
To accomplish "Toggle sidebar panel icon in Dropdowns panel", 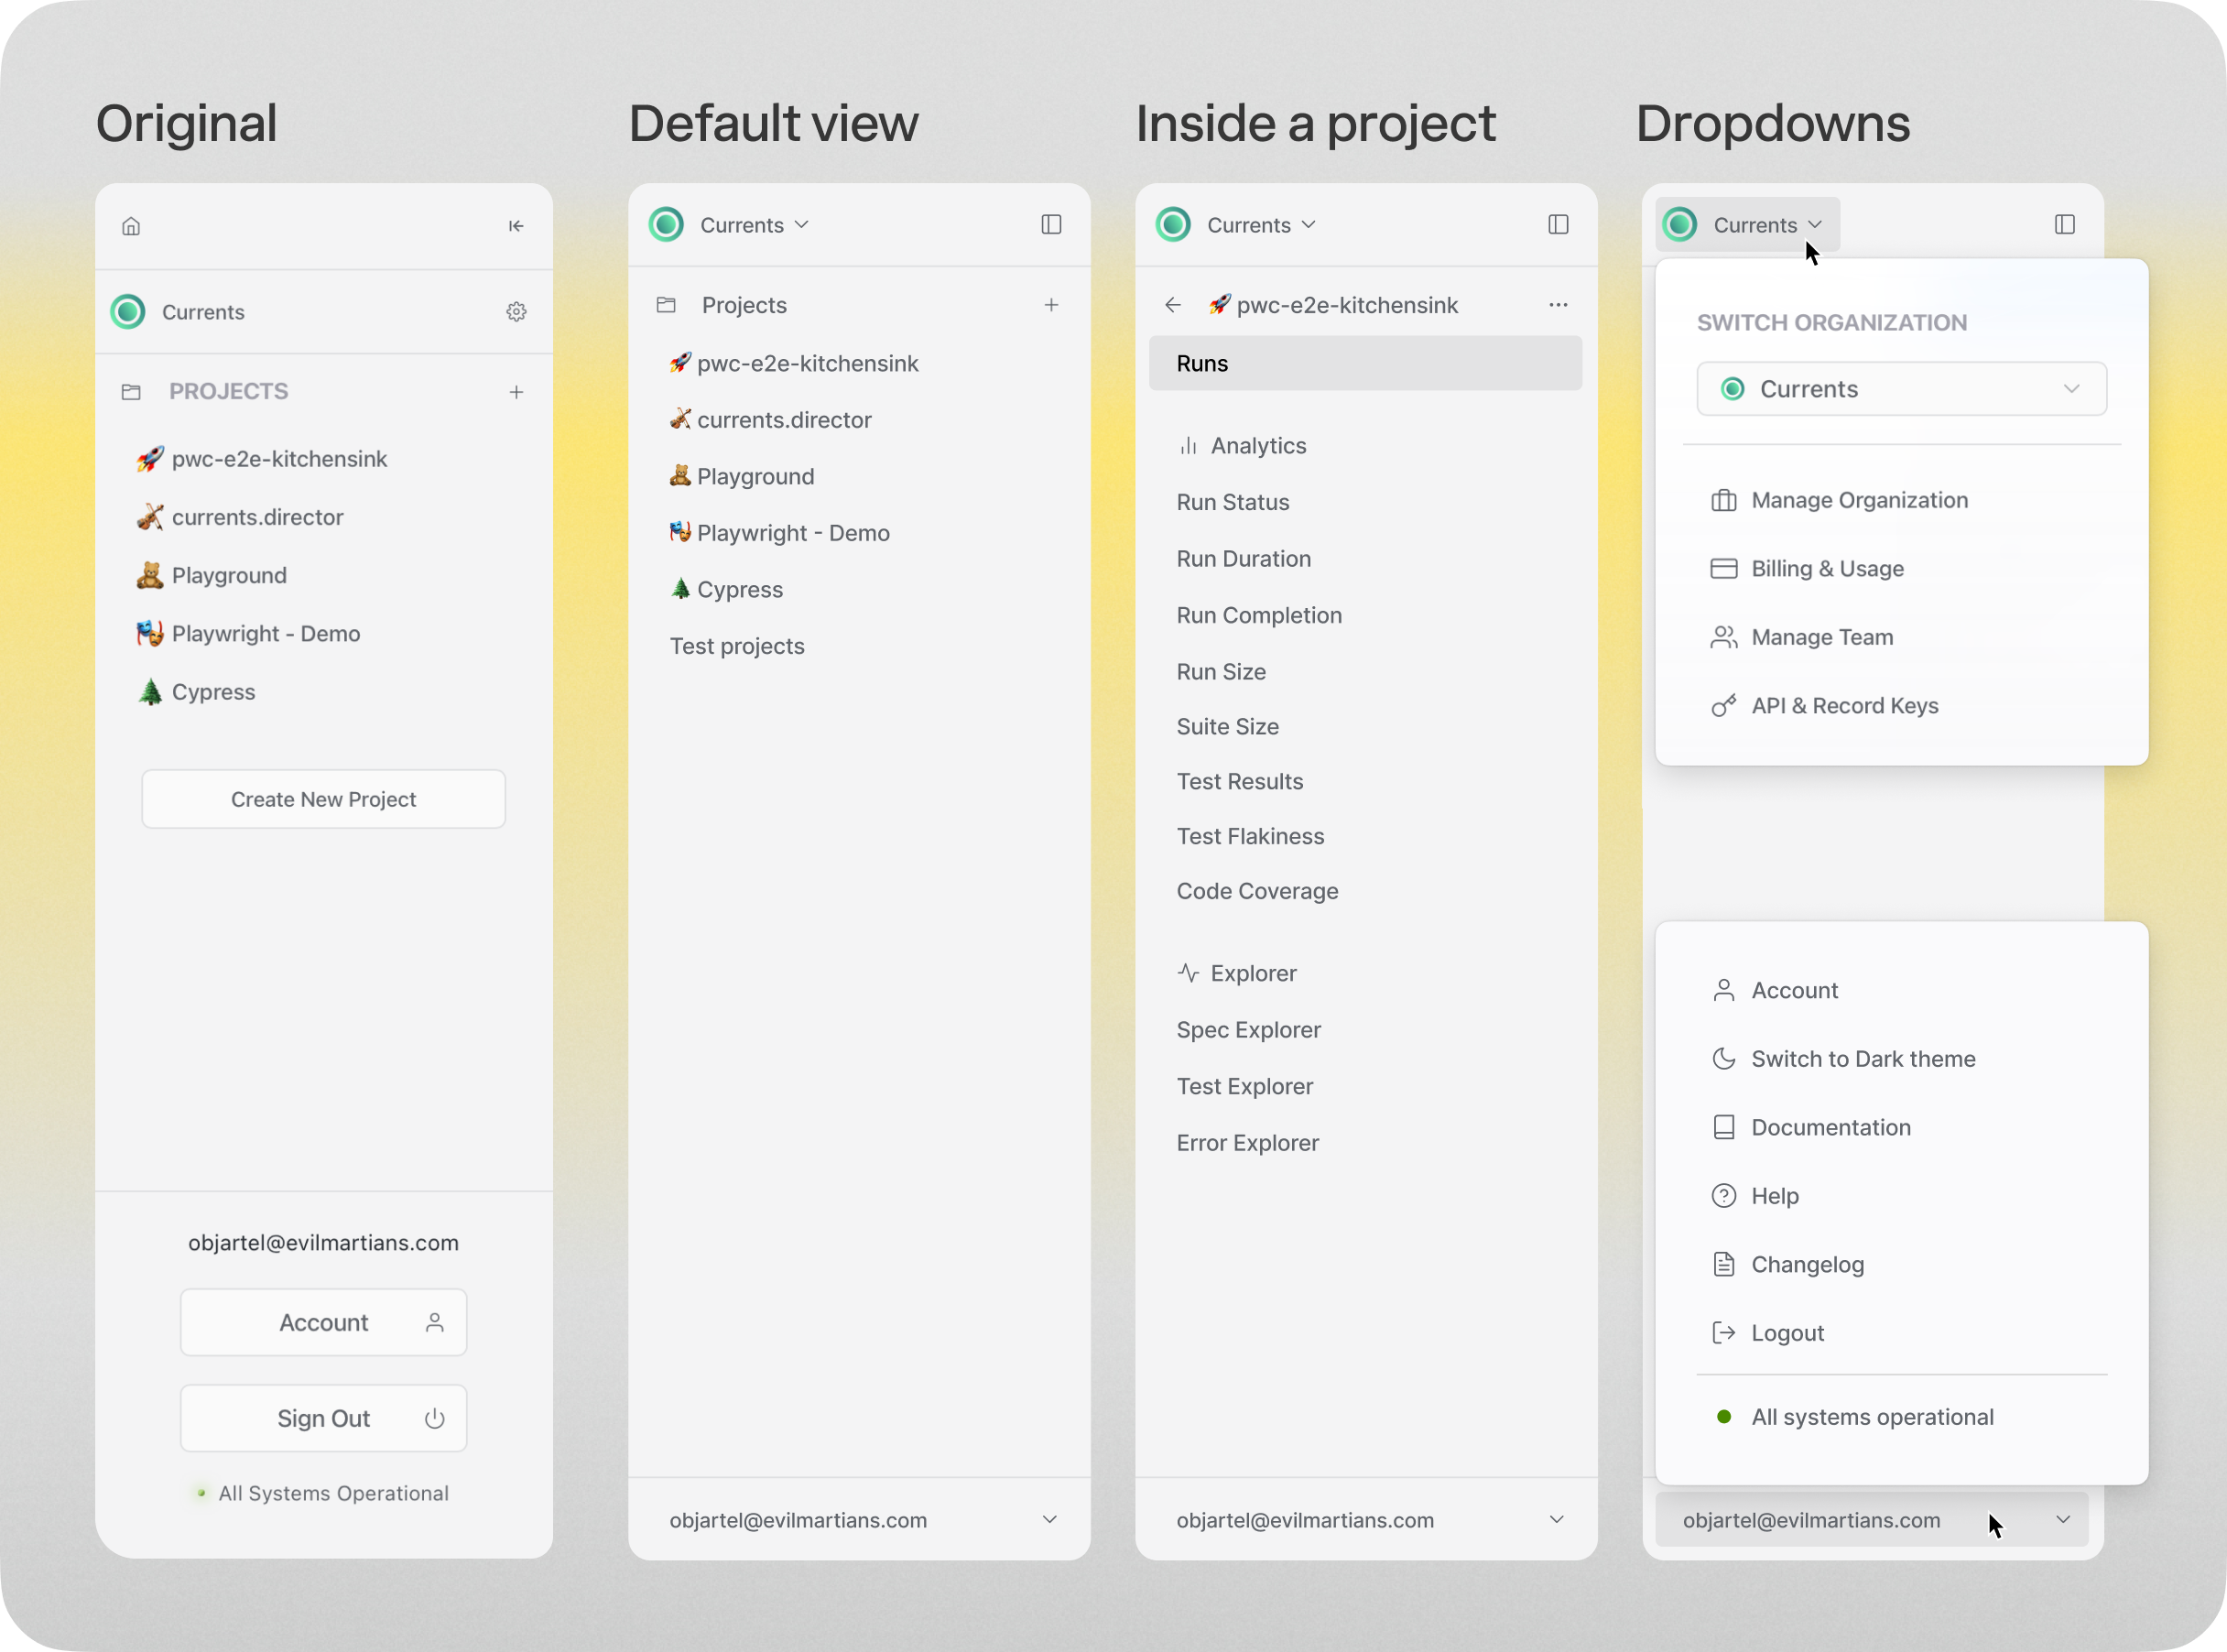I will pyautogui.click(x=2065, y=224).
